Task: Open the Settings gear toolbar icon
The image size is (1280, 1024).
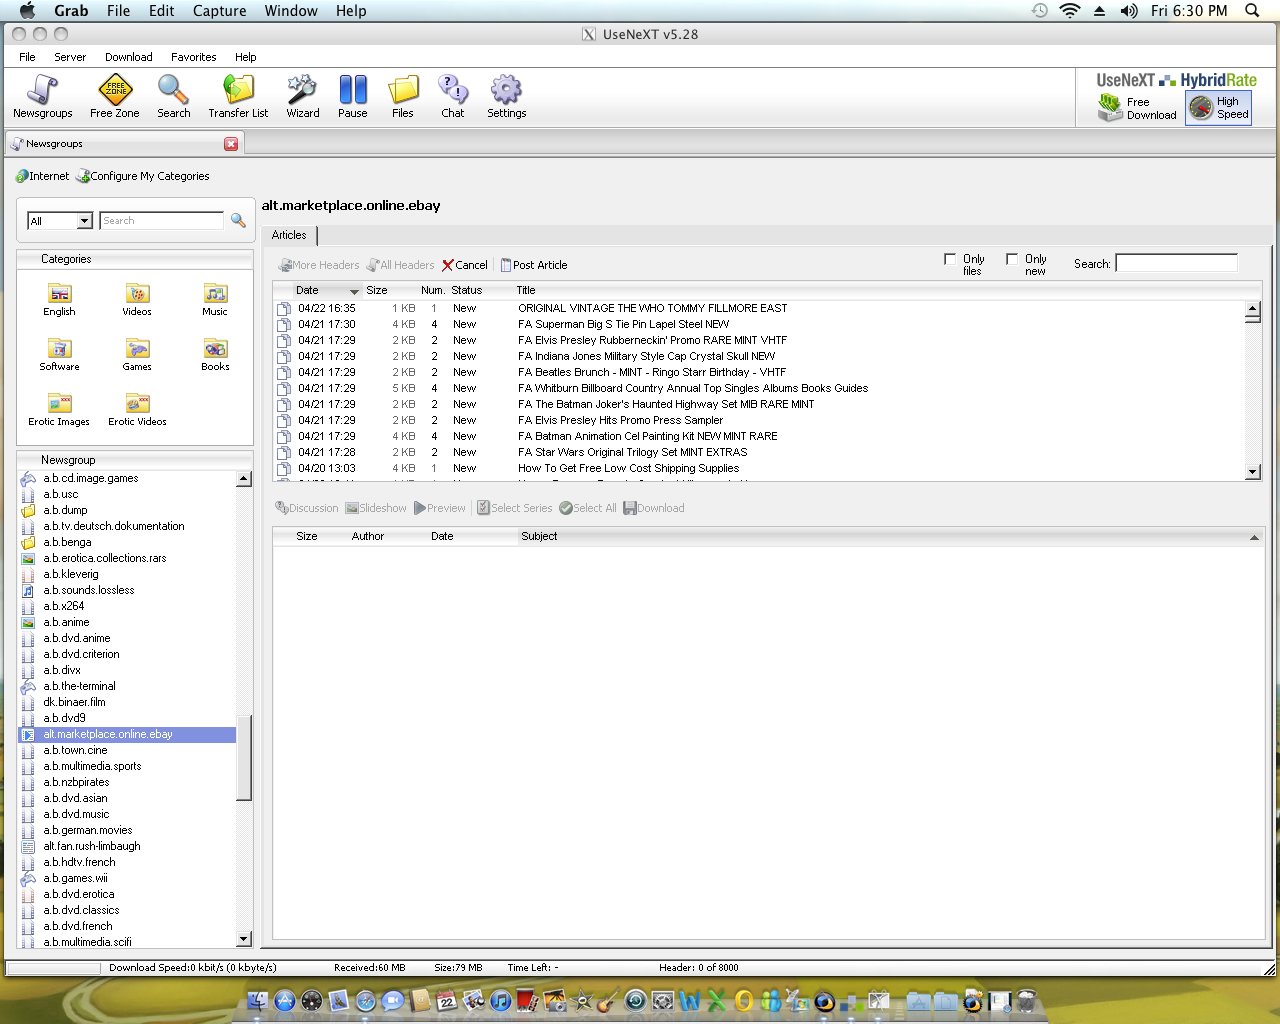Action: (506, 90)
